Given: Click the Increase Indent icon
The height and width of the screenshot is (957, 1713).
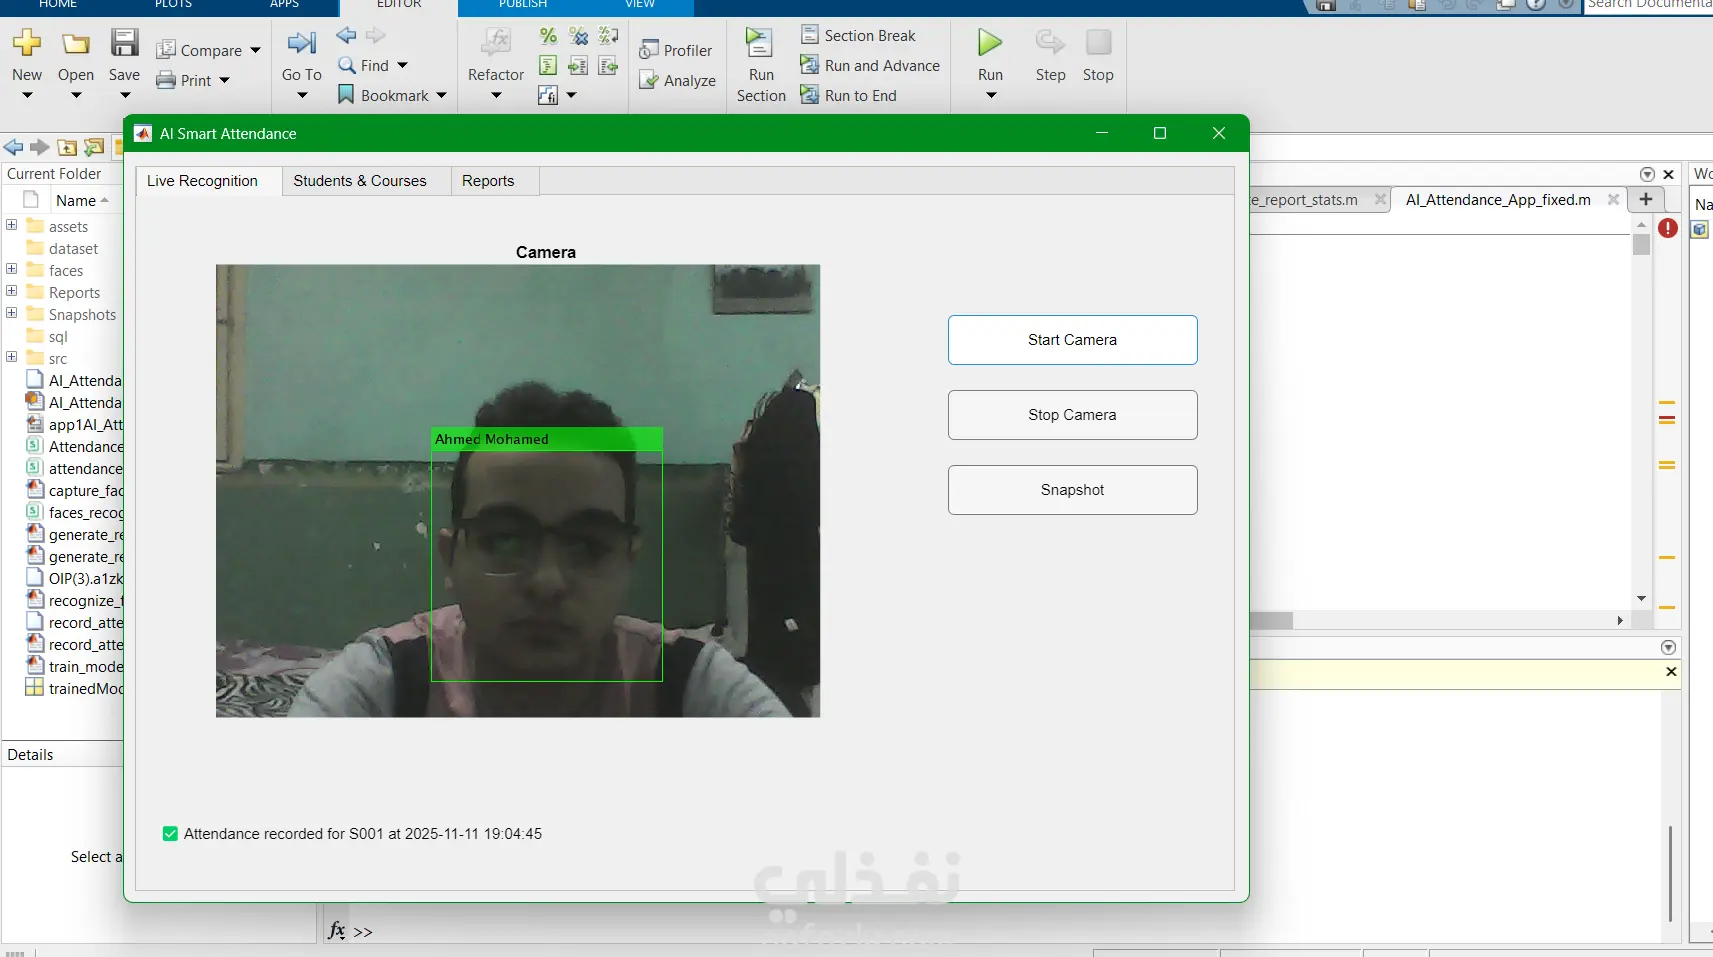Looking at the screenshot, I should [578, 66].
